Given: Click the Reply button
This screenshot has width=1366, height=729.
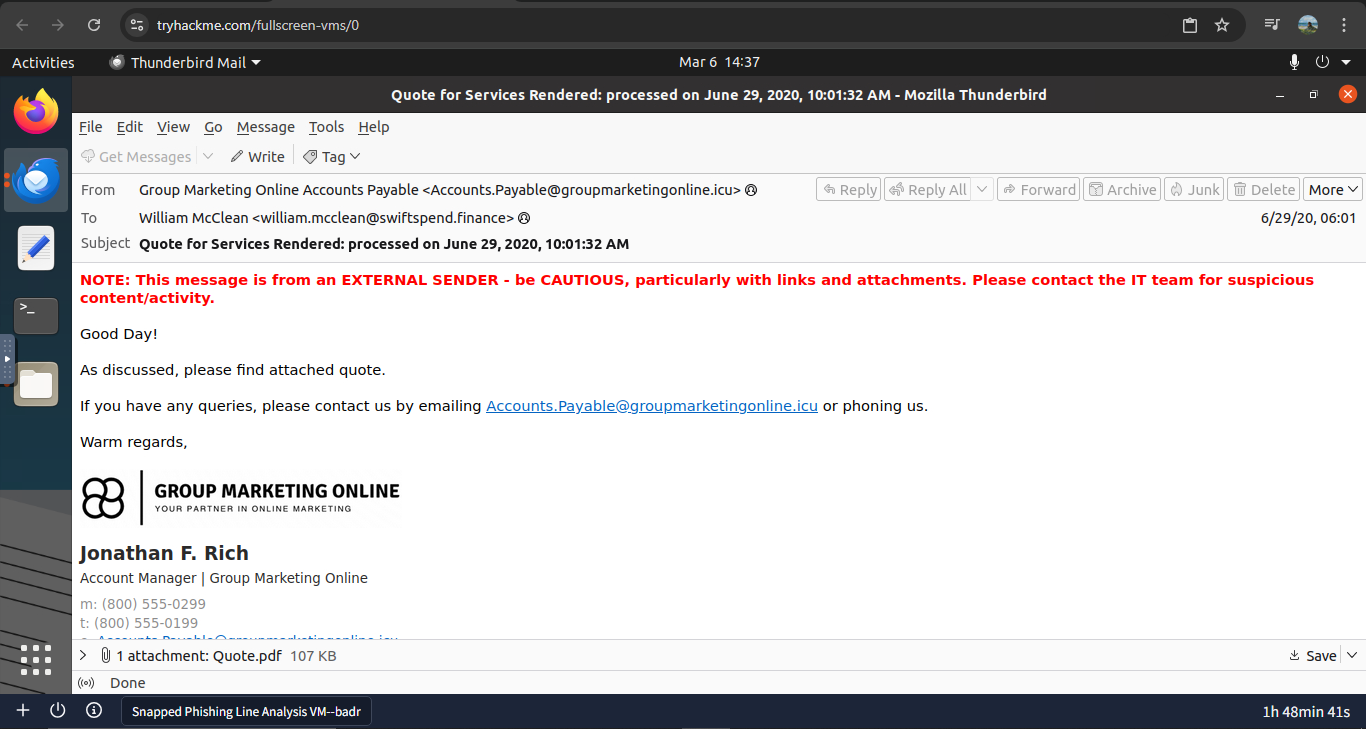Looking at the screenshot, I should coord(848,190).
